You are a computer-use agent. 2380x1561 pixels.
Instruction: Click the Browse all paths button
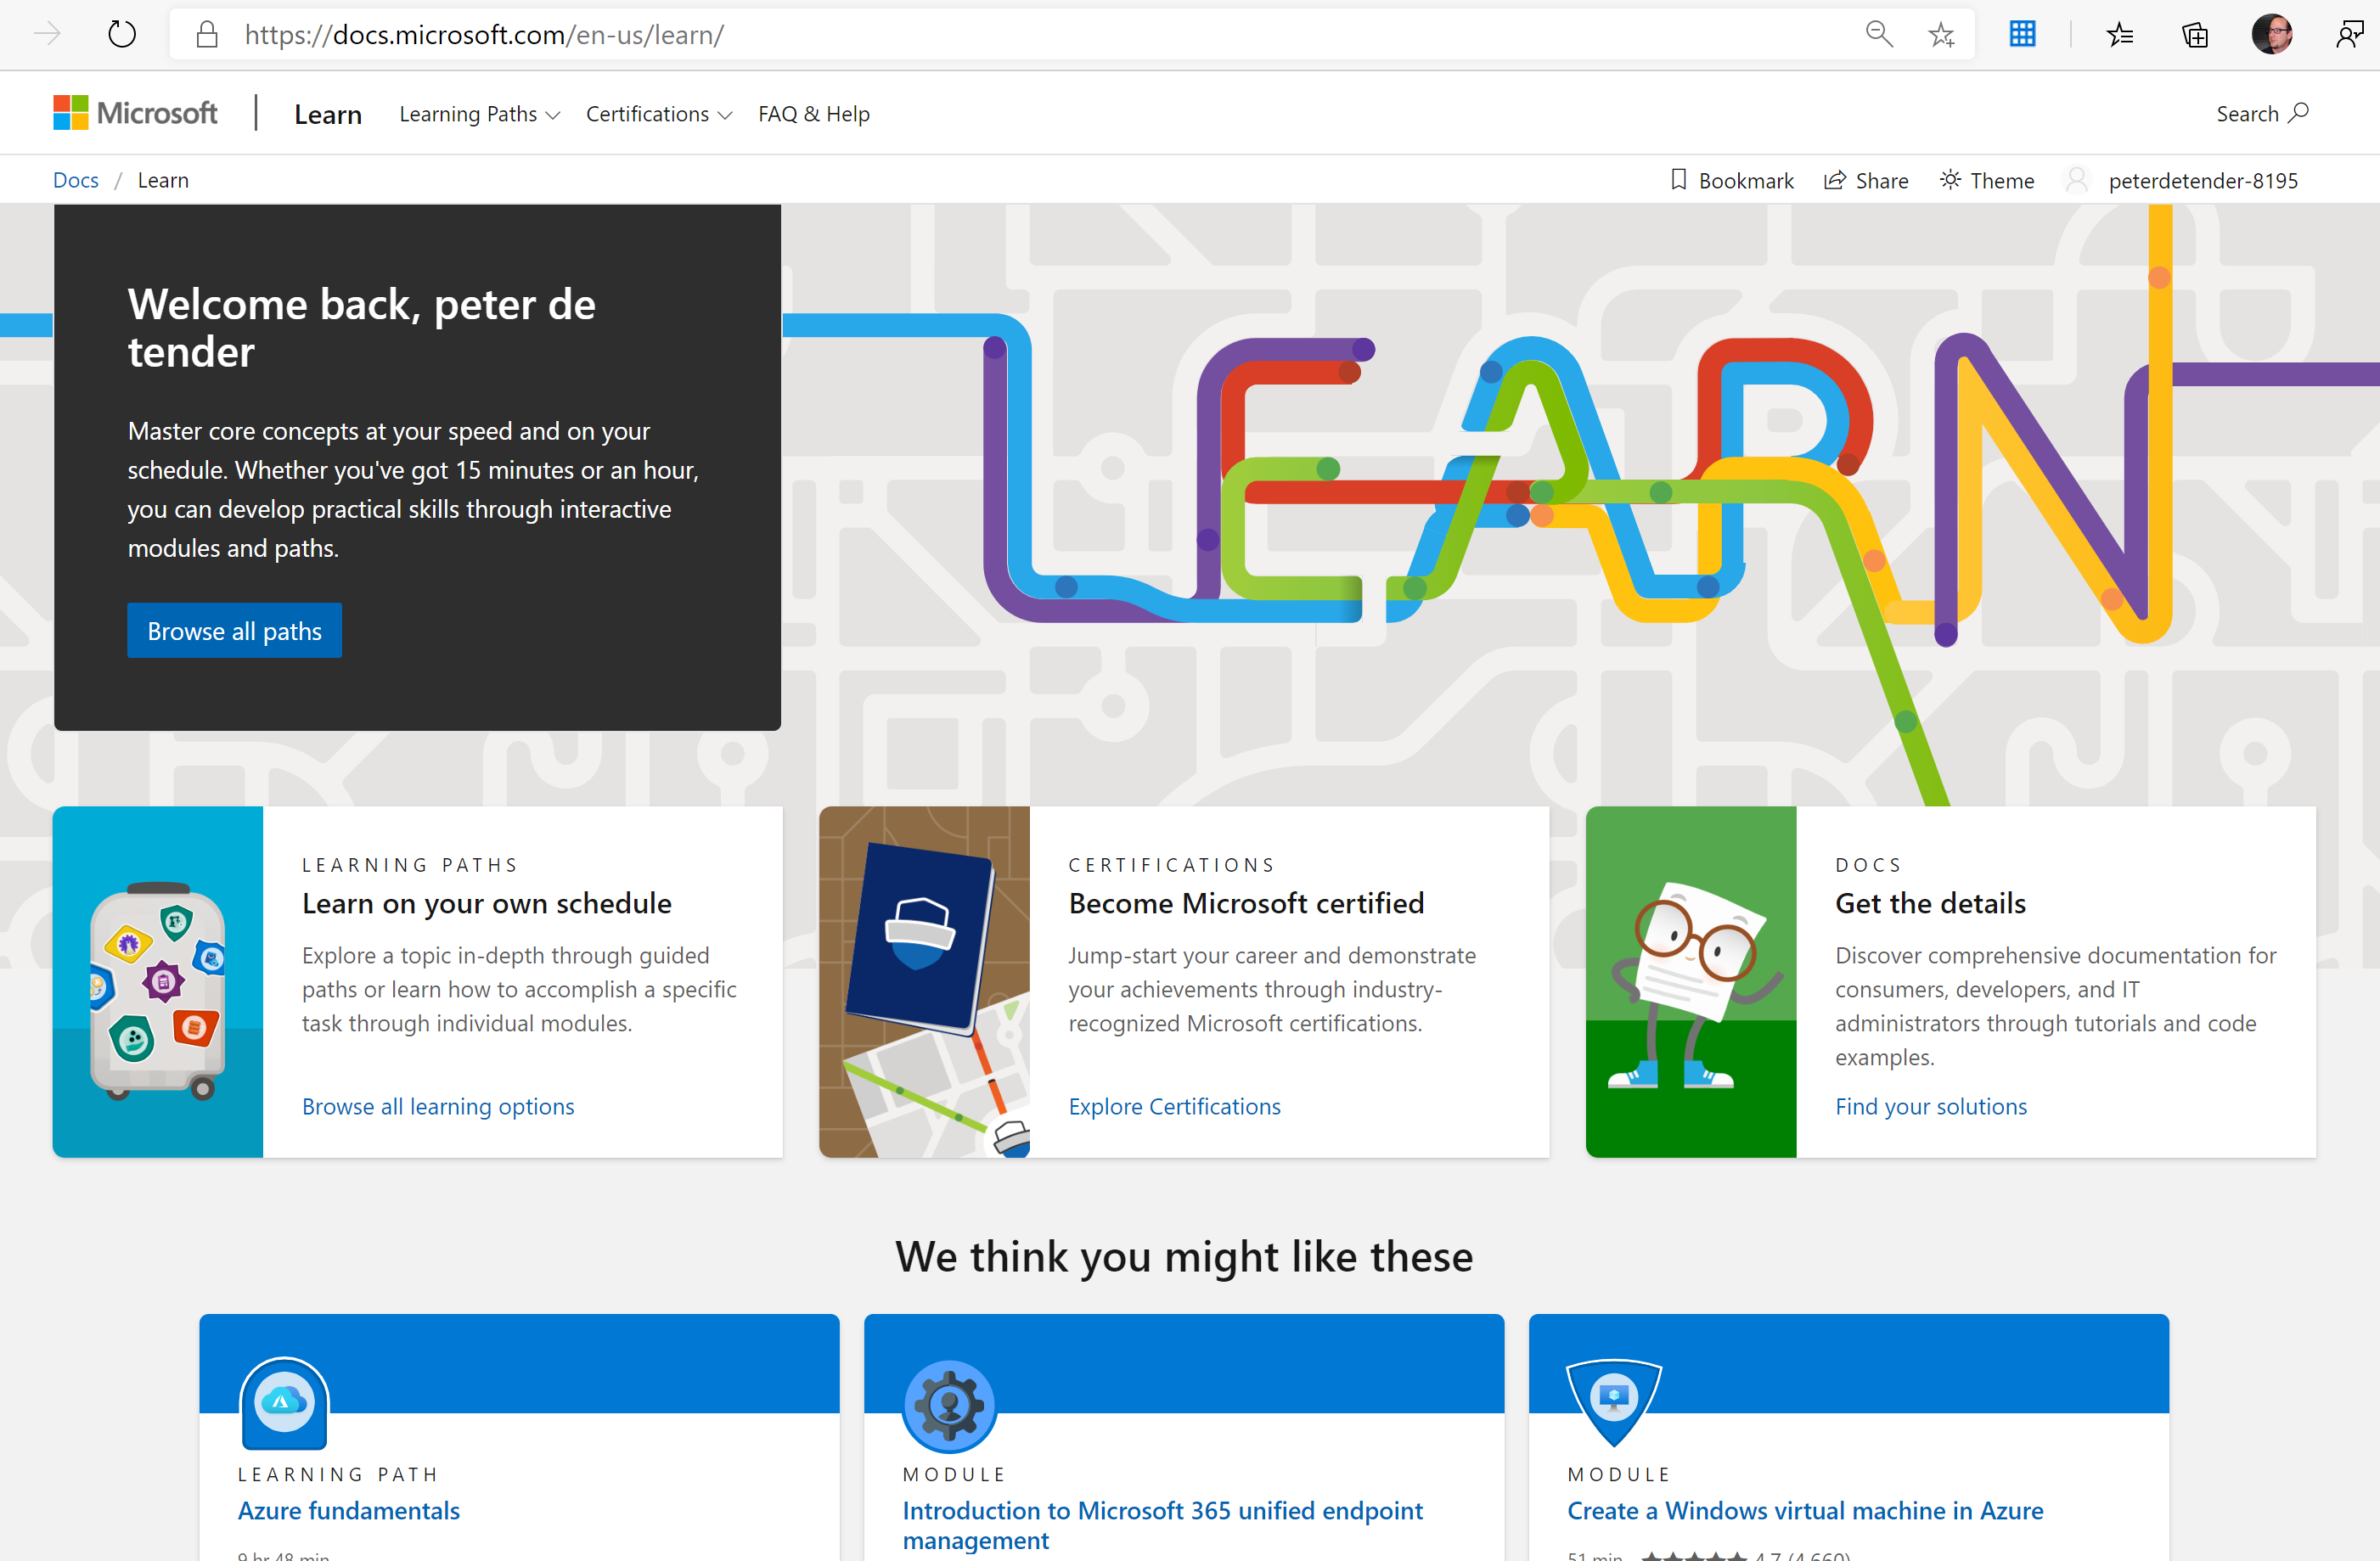click(234, 630)
